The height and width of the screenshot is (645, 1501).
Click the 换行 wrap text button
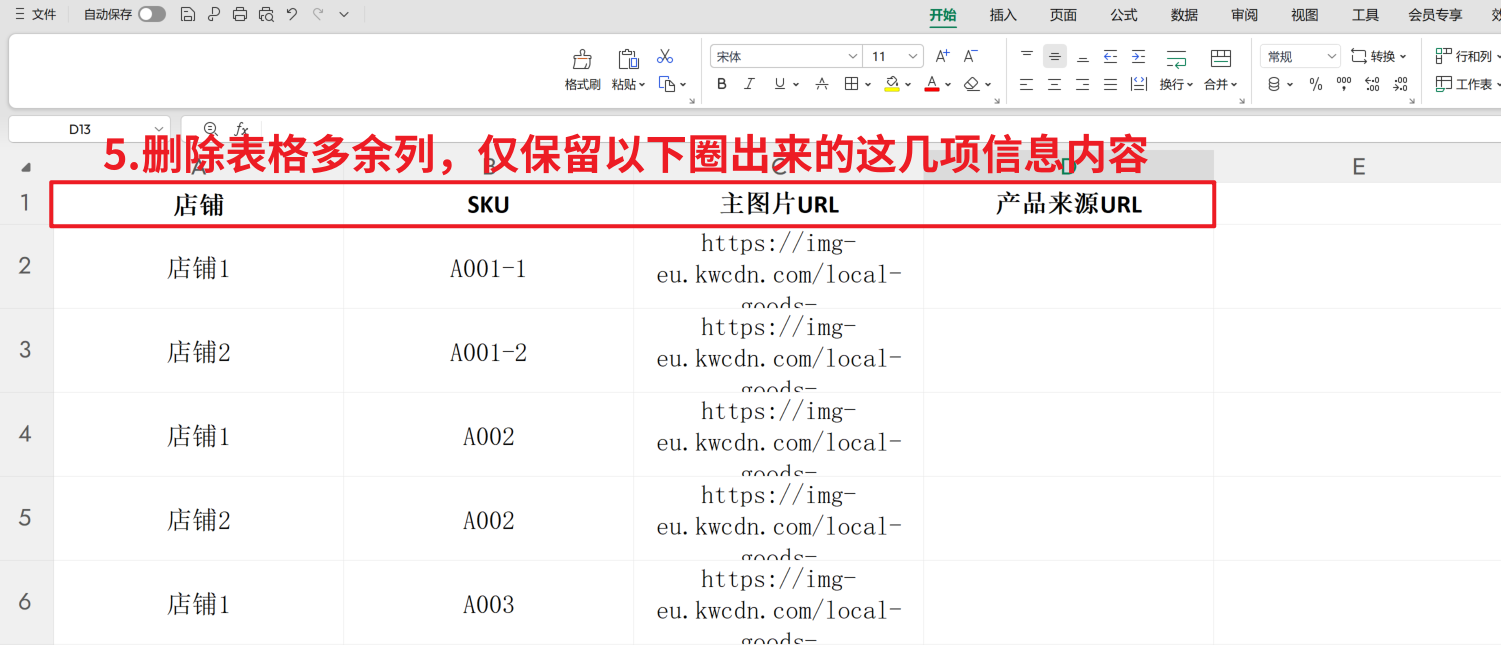(x=1176, y=69)
